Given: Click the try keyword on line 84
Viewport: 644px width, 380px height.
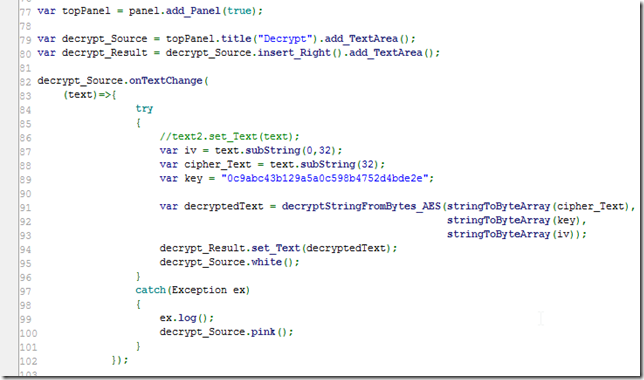Looking at the screenshot, I should (144, 108).
